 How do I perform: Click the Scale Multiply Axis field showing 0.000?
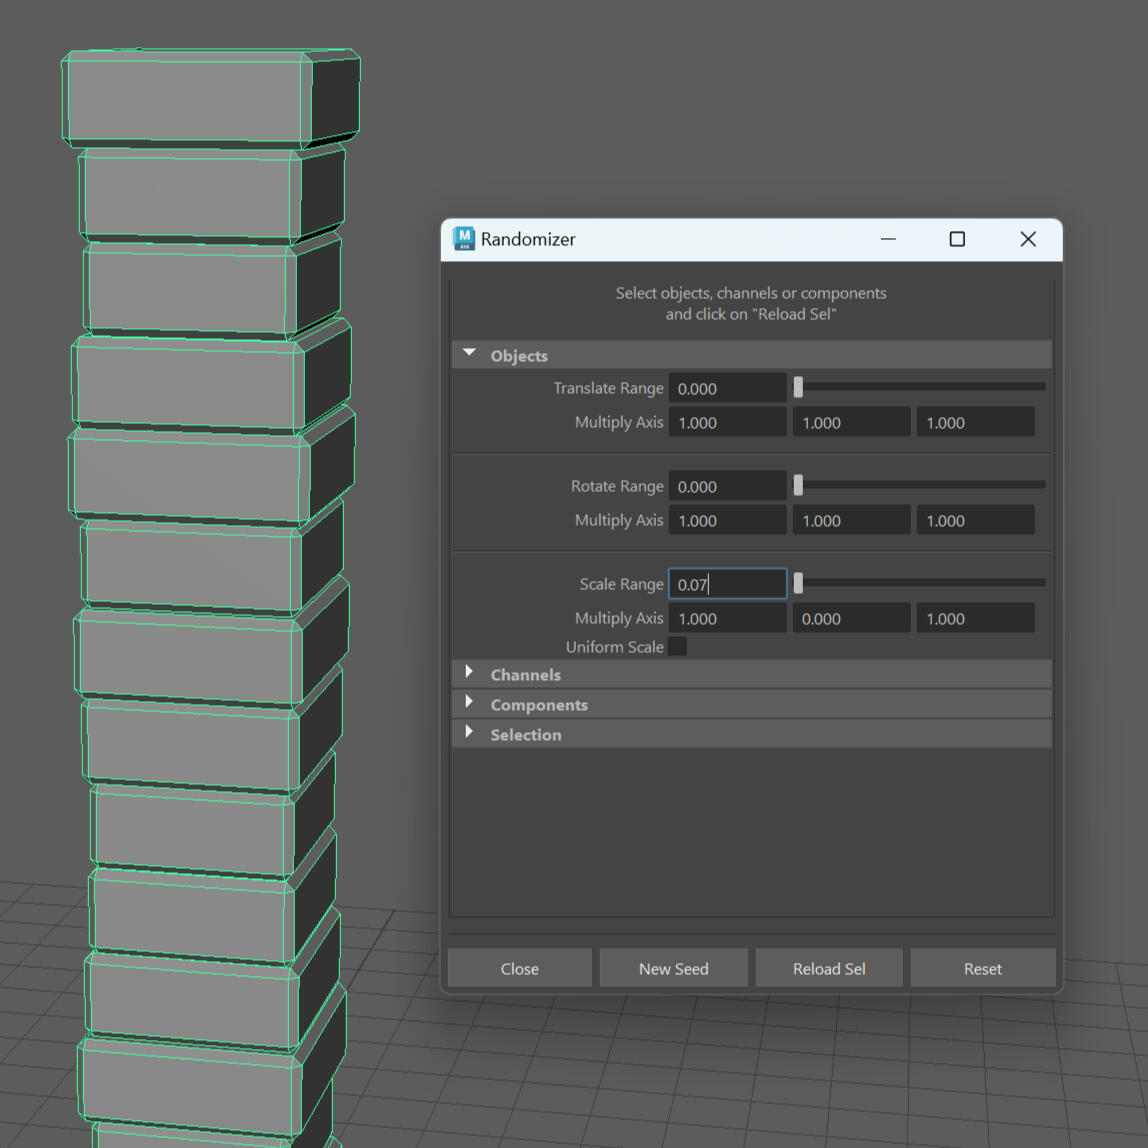[851, 619]
